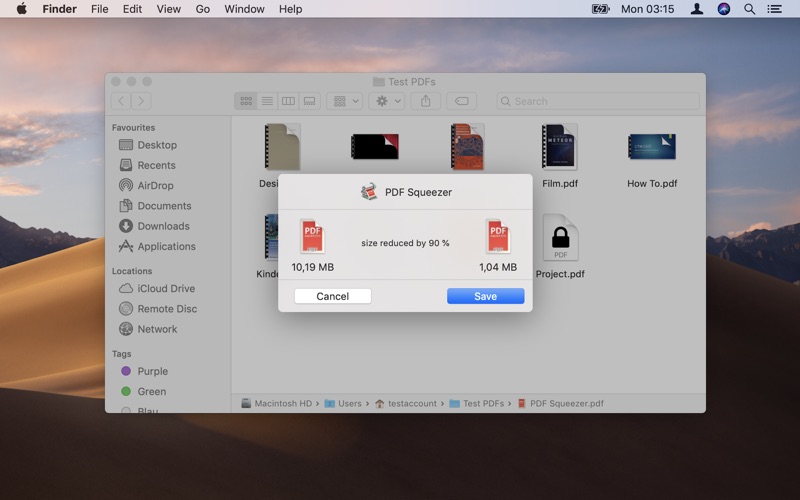Select the black PDF thumbnail with red corner
Viewport: 800px width, 500px height.
click(x=374, y=147)
